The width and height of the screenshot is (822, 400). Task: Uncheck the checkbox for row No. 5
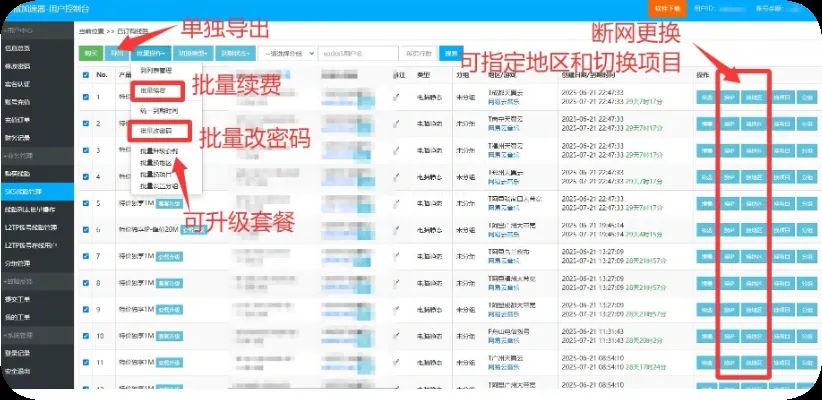pos(86,203)
